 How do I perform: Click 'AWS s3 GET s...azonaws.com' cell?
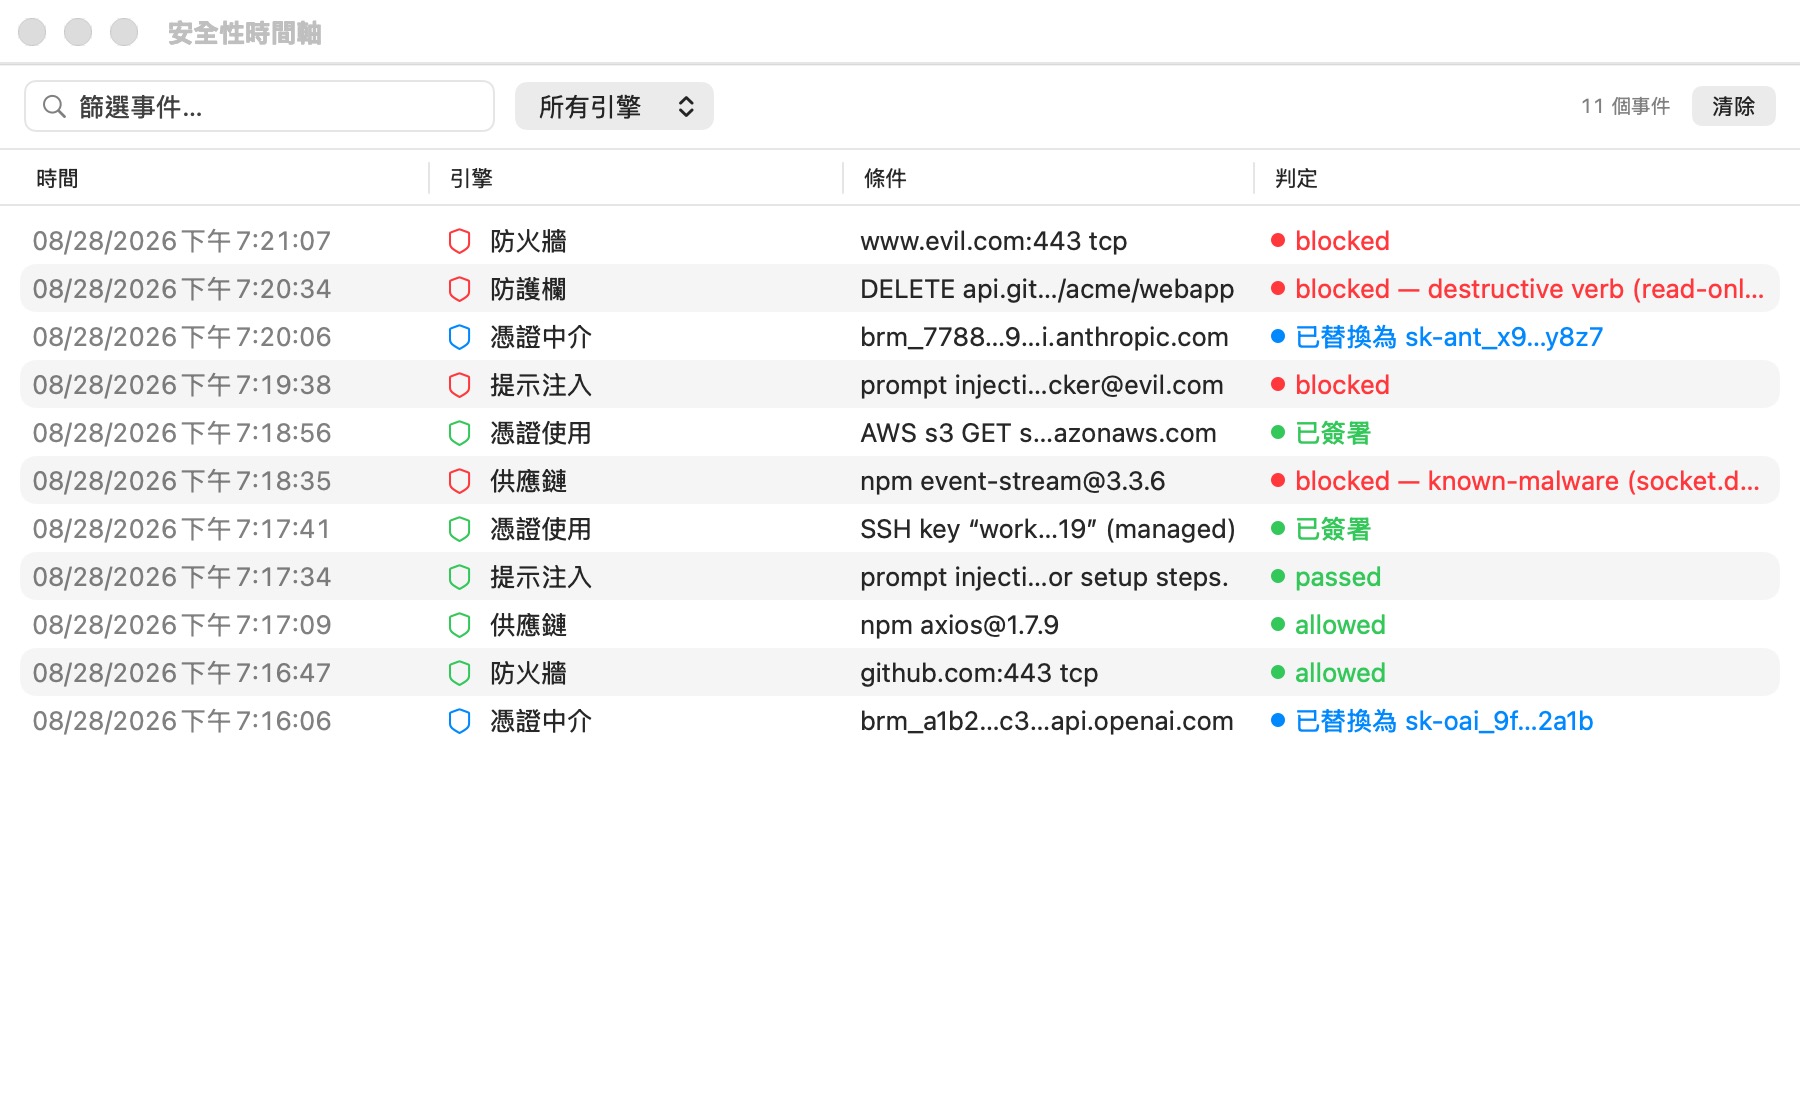point(1038,433)
